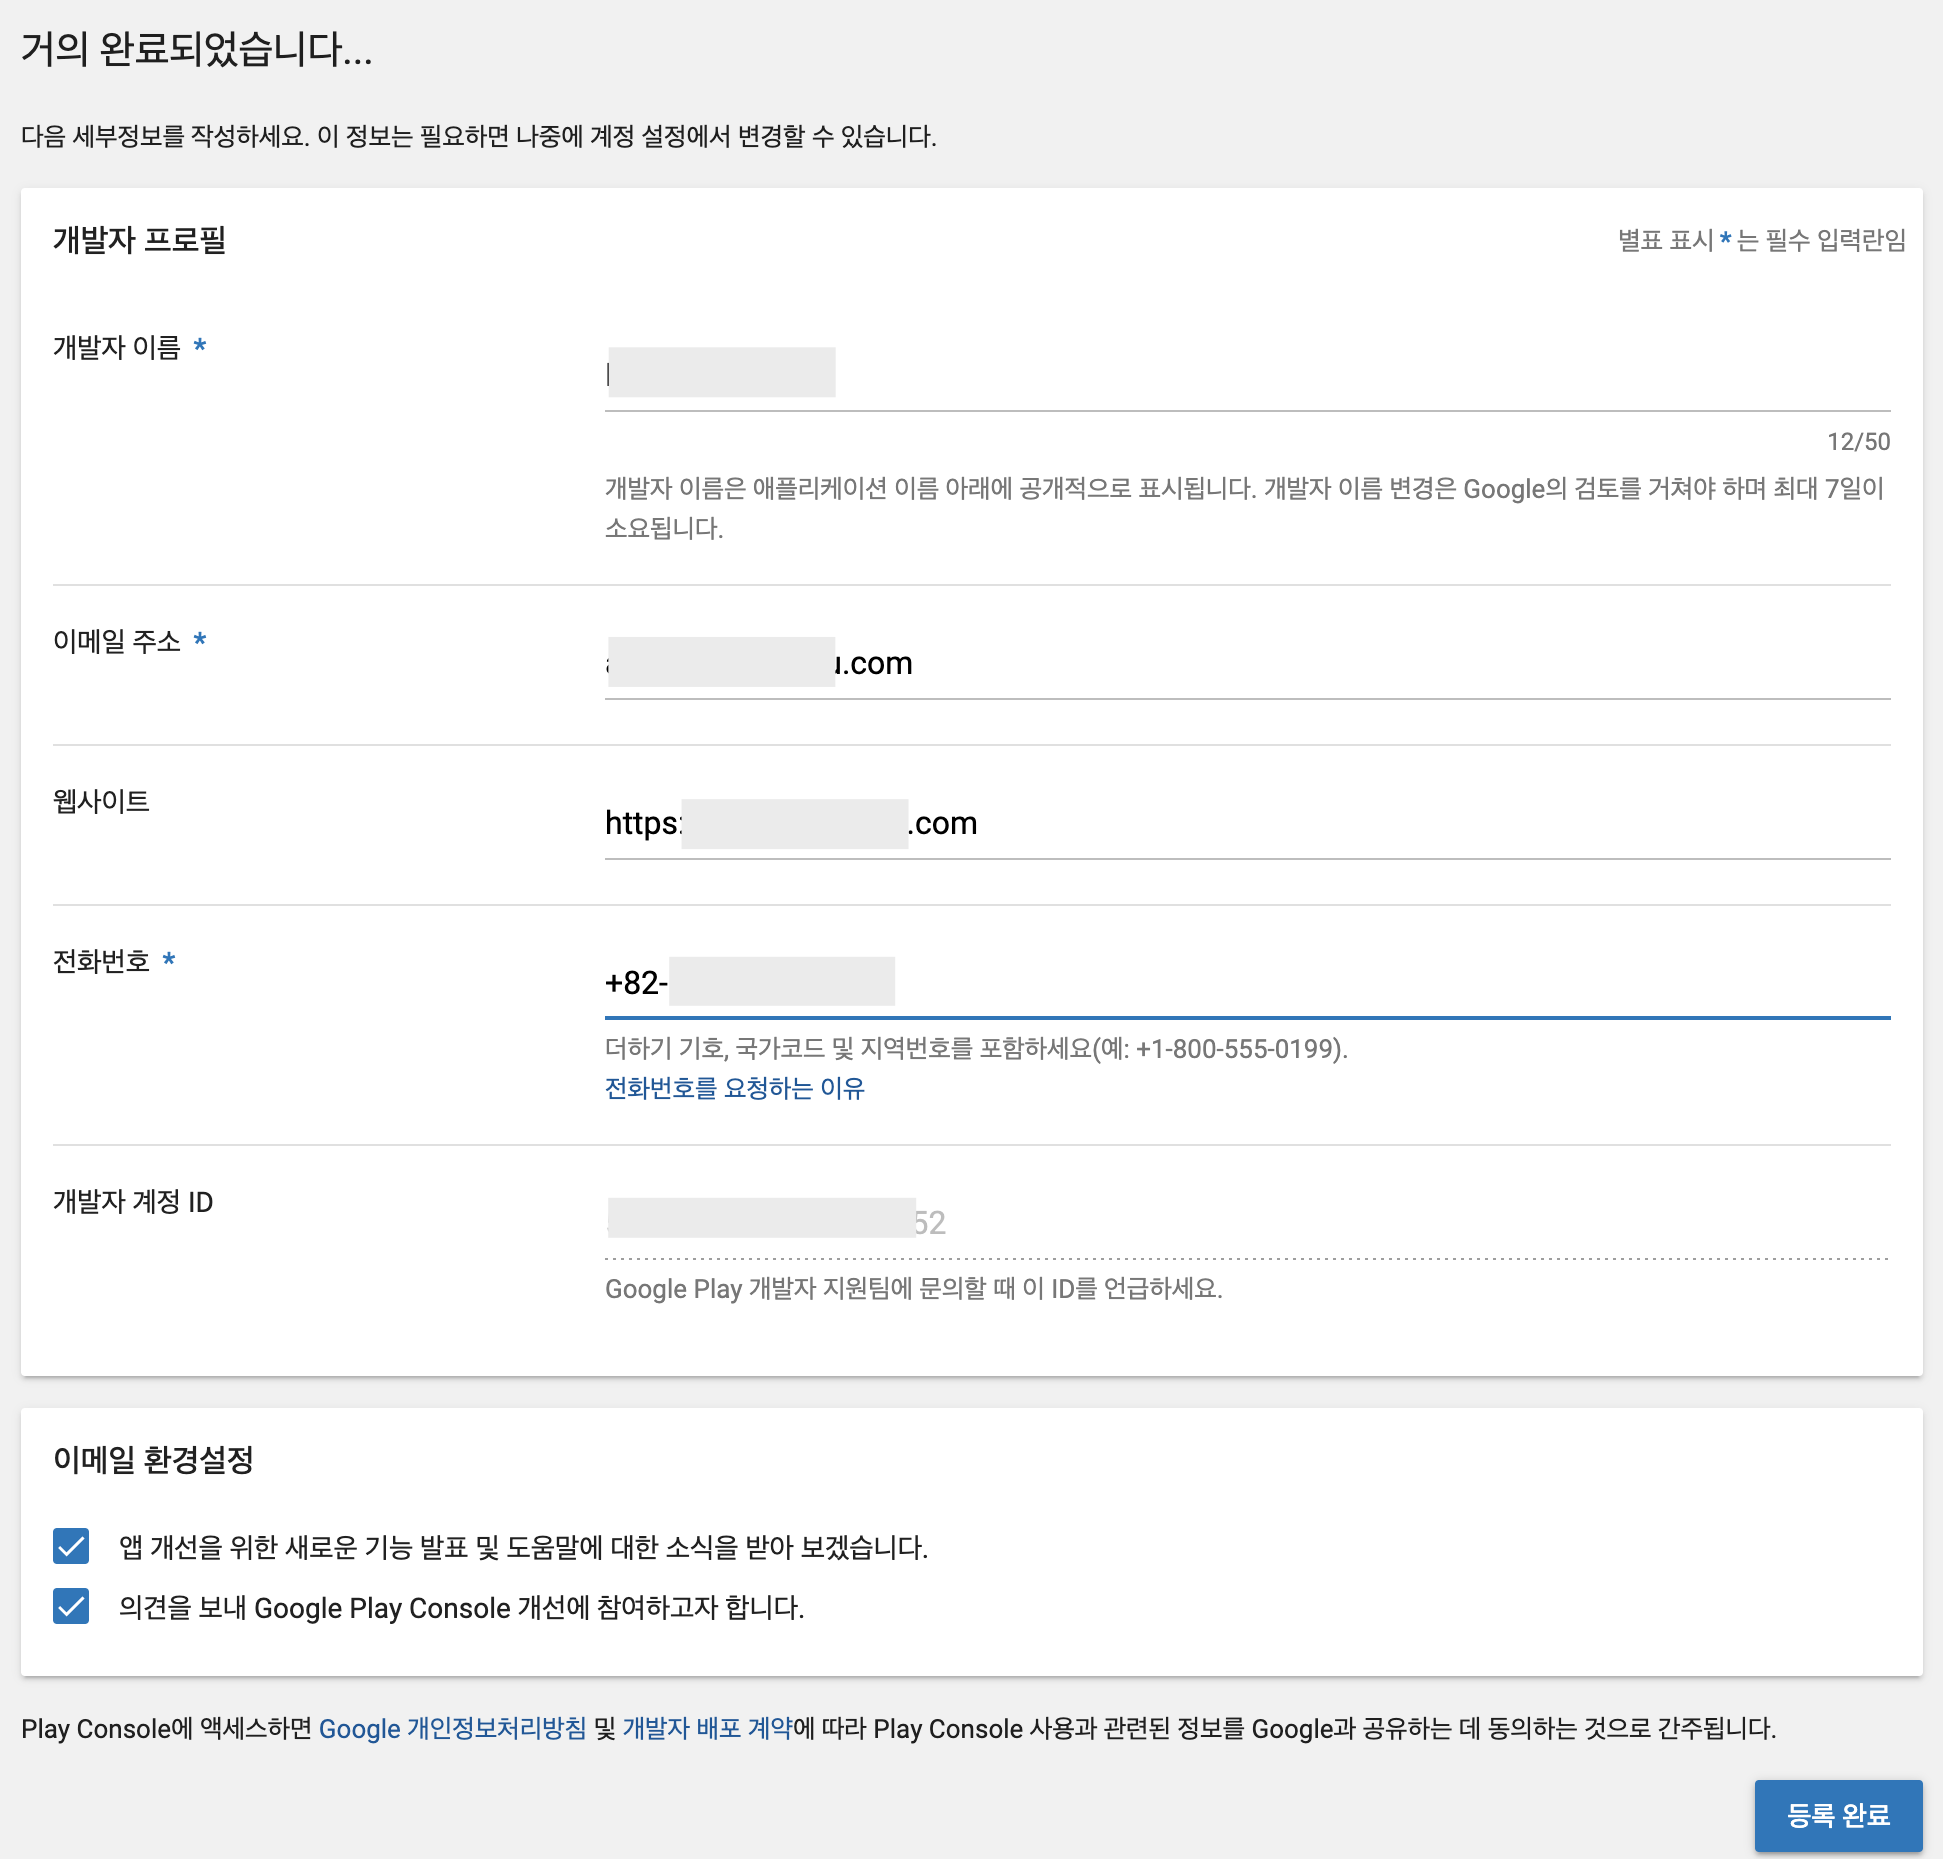The width and height of the screenshot is (1943, 1859).
Task: Click the 이메일 환경설정 section heading
Action: click(153, 1459)
